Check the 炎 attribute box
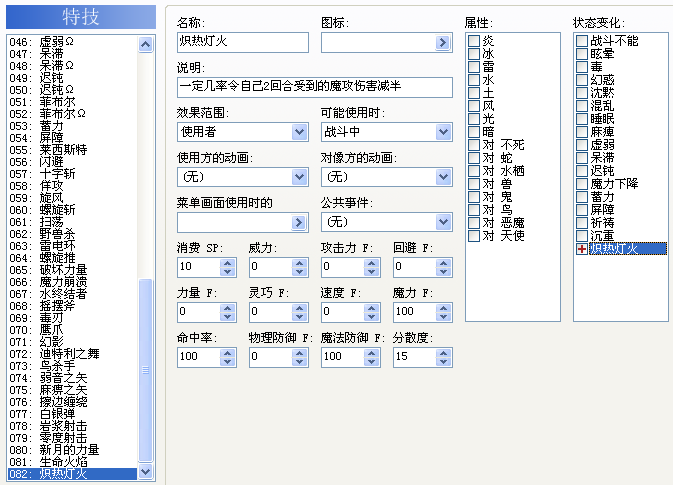673x485 pixels. 474,41
